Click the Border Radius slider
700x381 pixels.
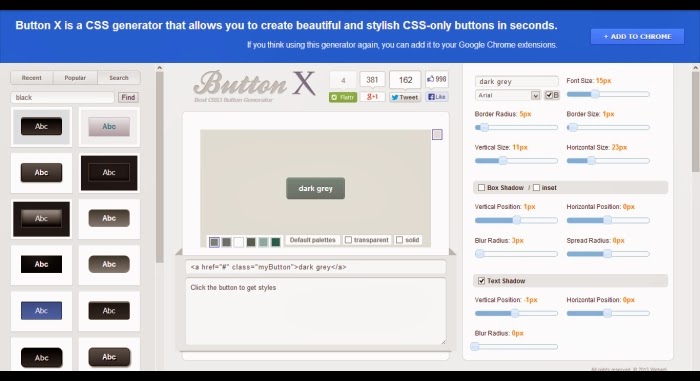(x=516, y=127)
